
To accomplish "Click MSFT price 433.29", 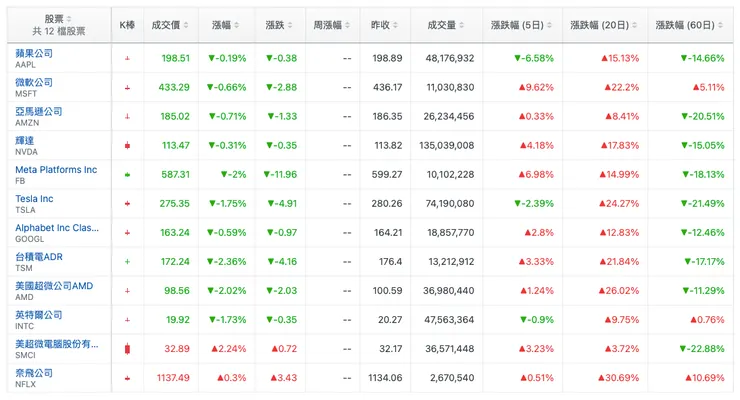I will pyautogui.click(x=174, y=88).
